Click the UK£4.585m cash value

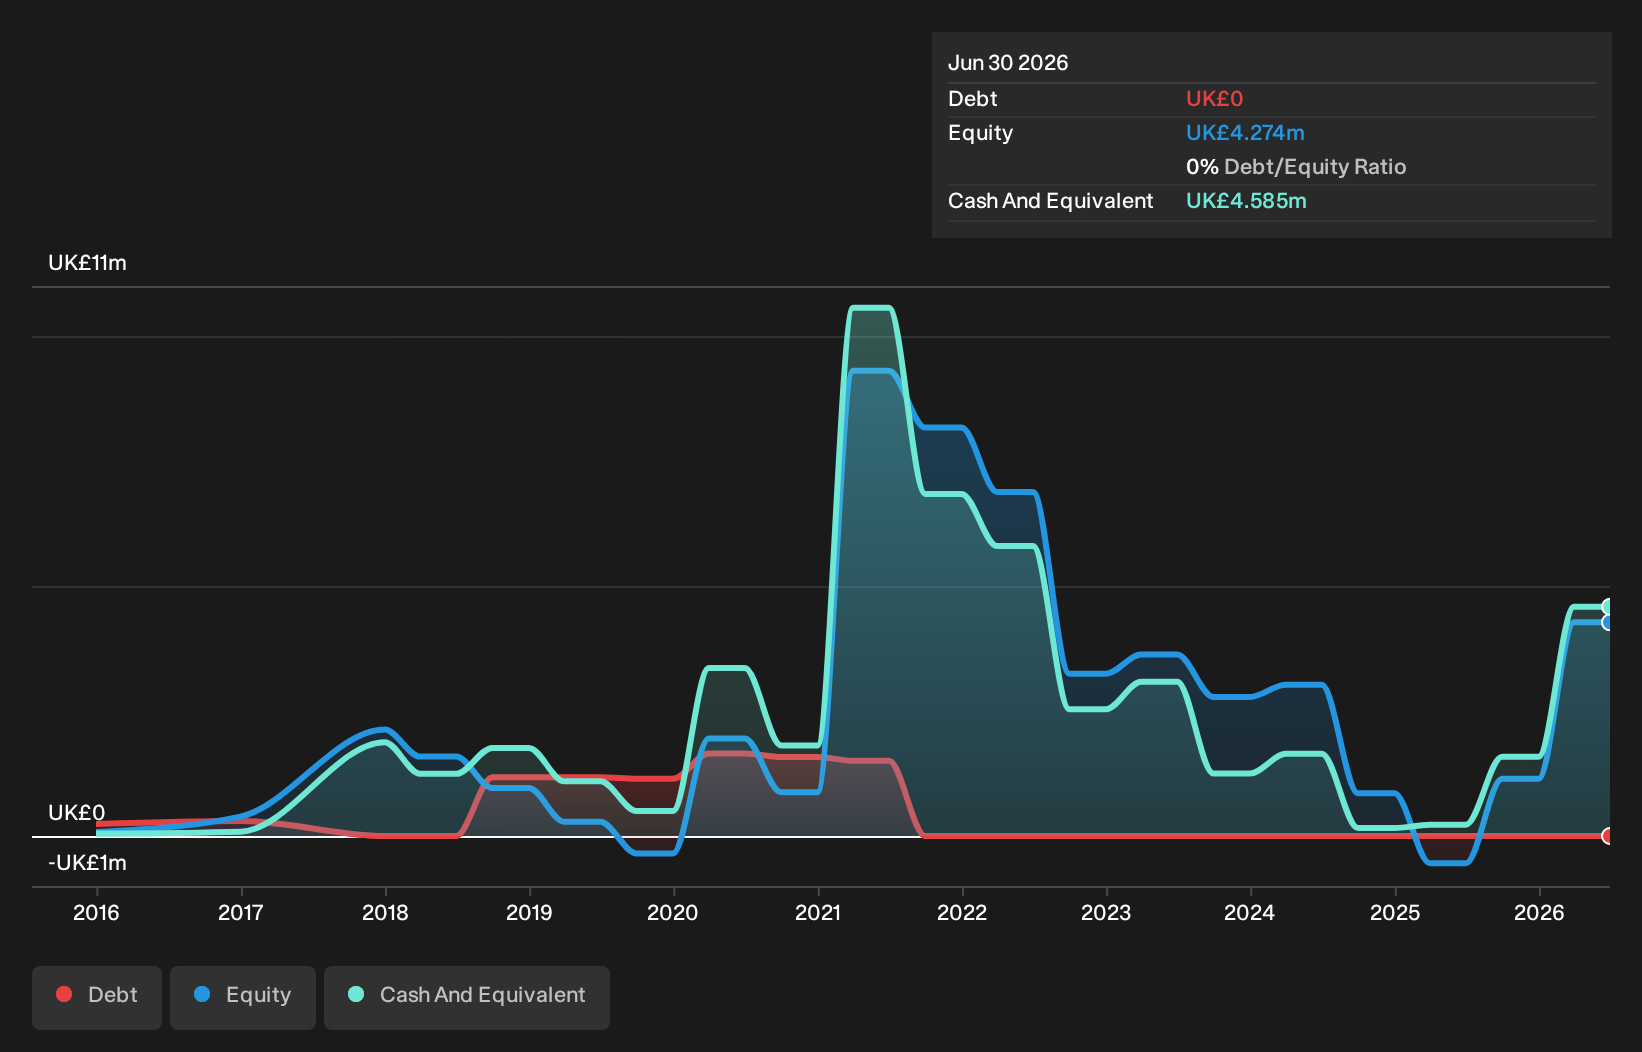click(1246, 201)
